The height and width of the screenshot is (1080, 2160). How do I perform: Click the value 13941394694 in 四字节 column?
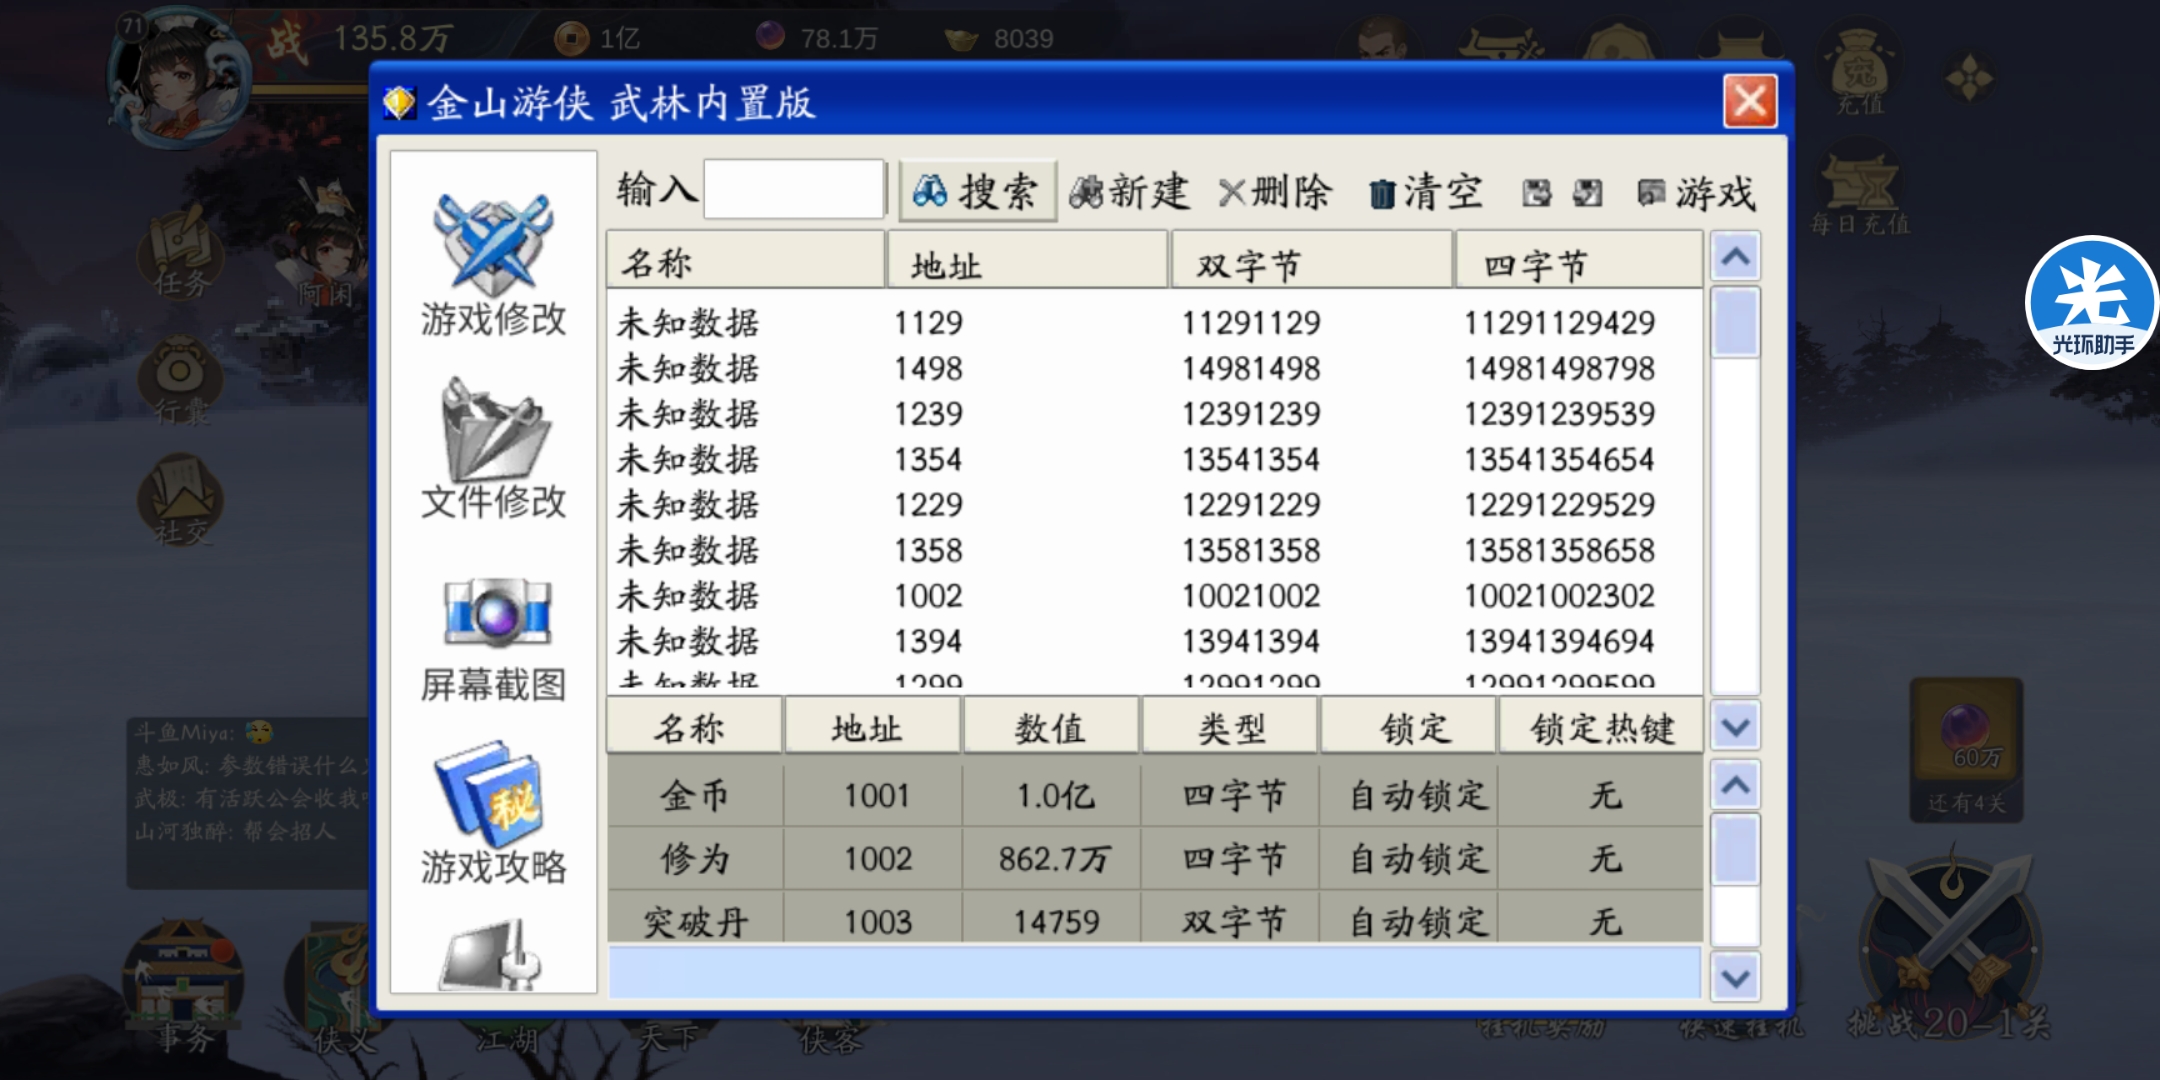(1560, 641)
